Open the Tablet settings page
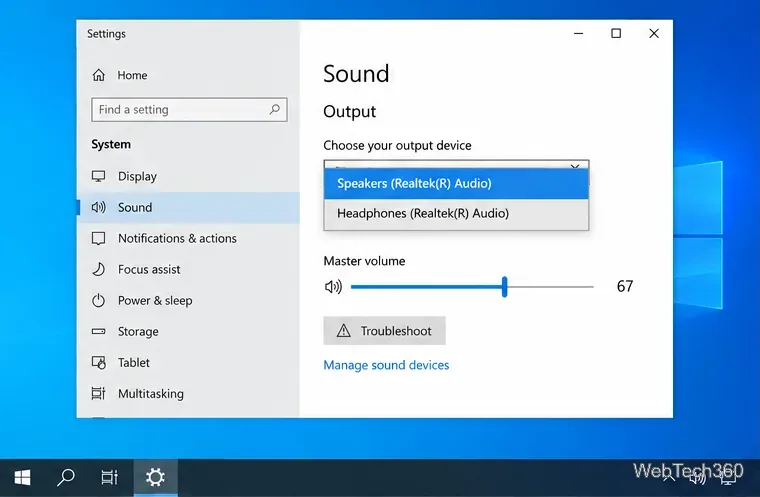Screen dimensions: 760x497 click(x=188, y=363)
